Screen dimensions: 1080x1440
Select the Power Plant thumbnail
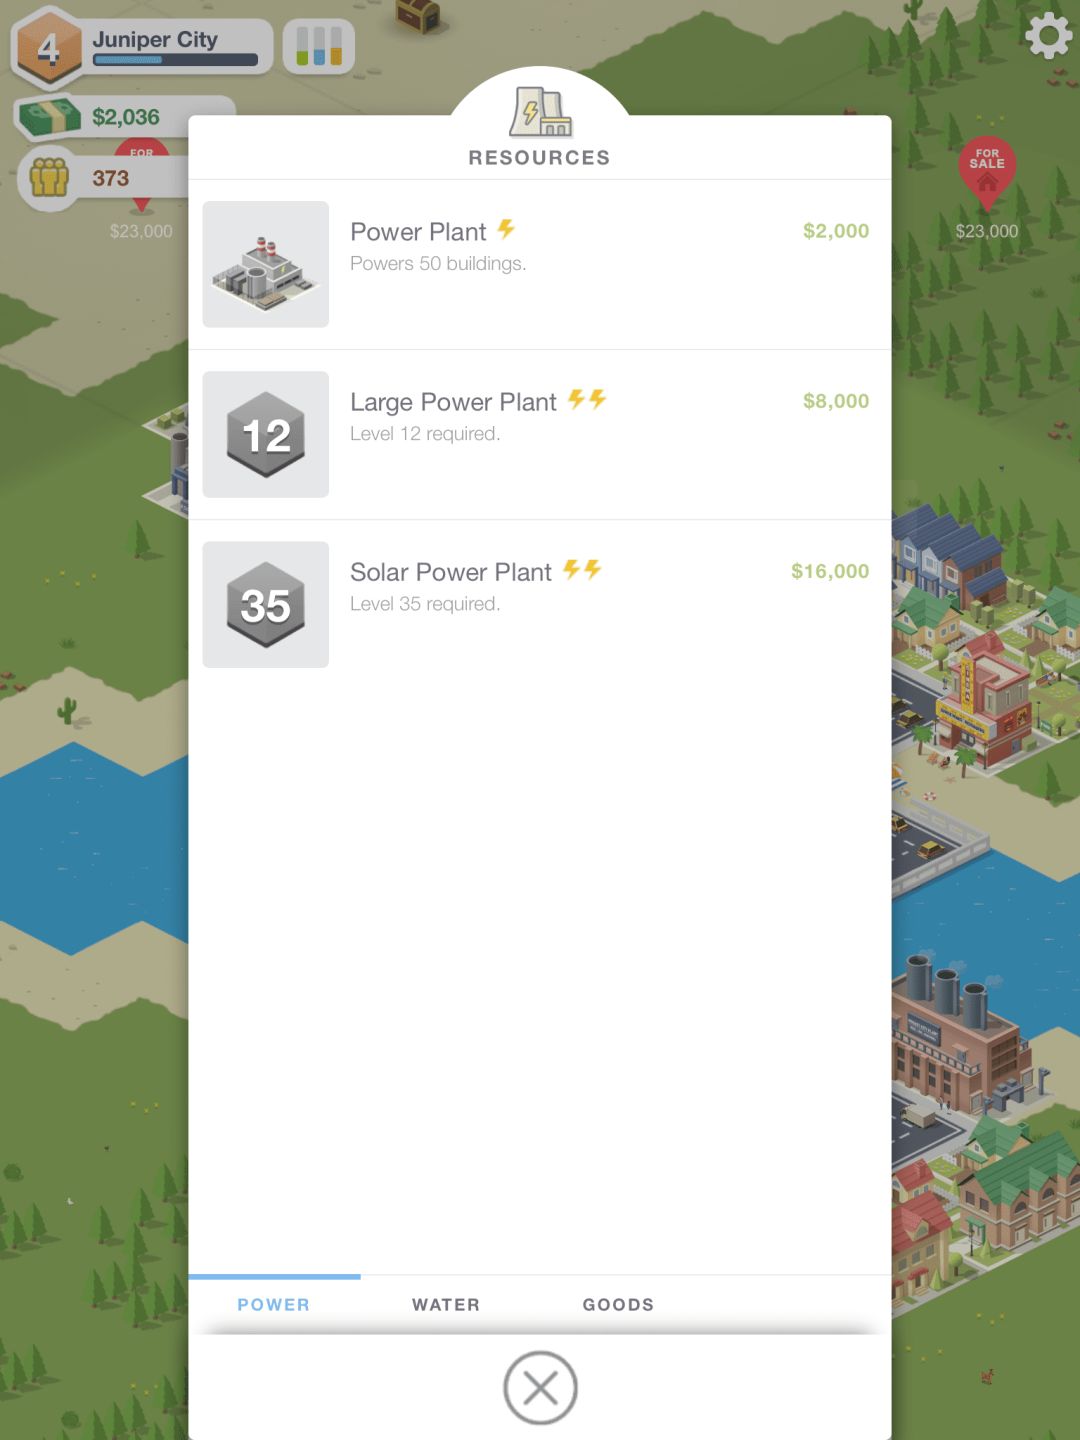[266, 264]
